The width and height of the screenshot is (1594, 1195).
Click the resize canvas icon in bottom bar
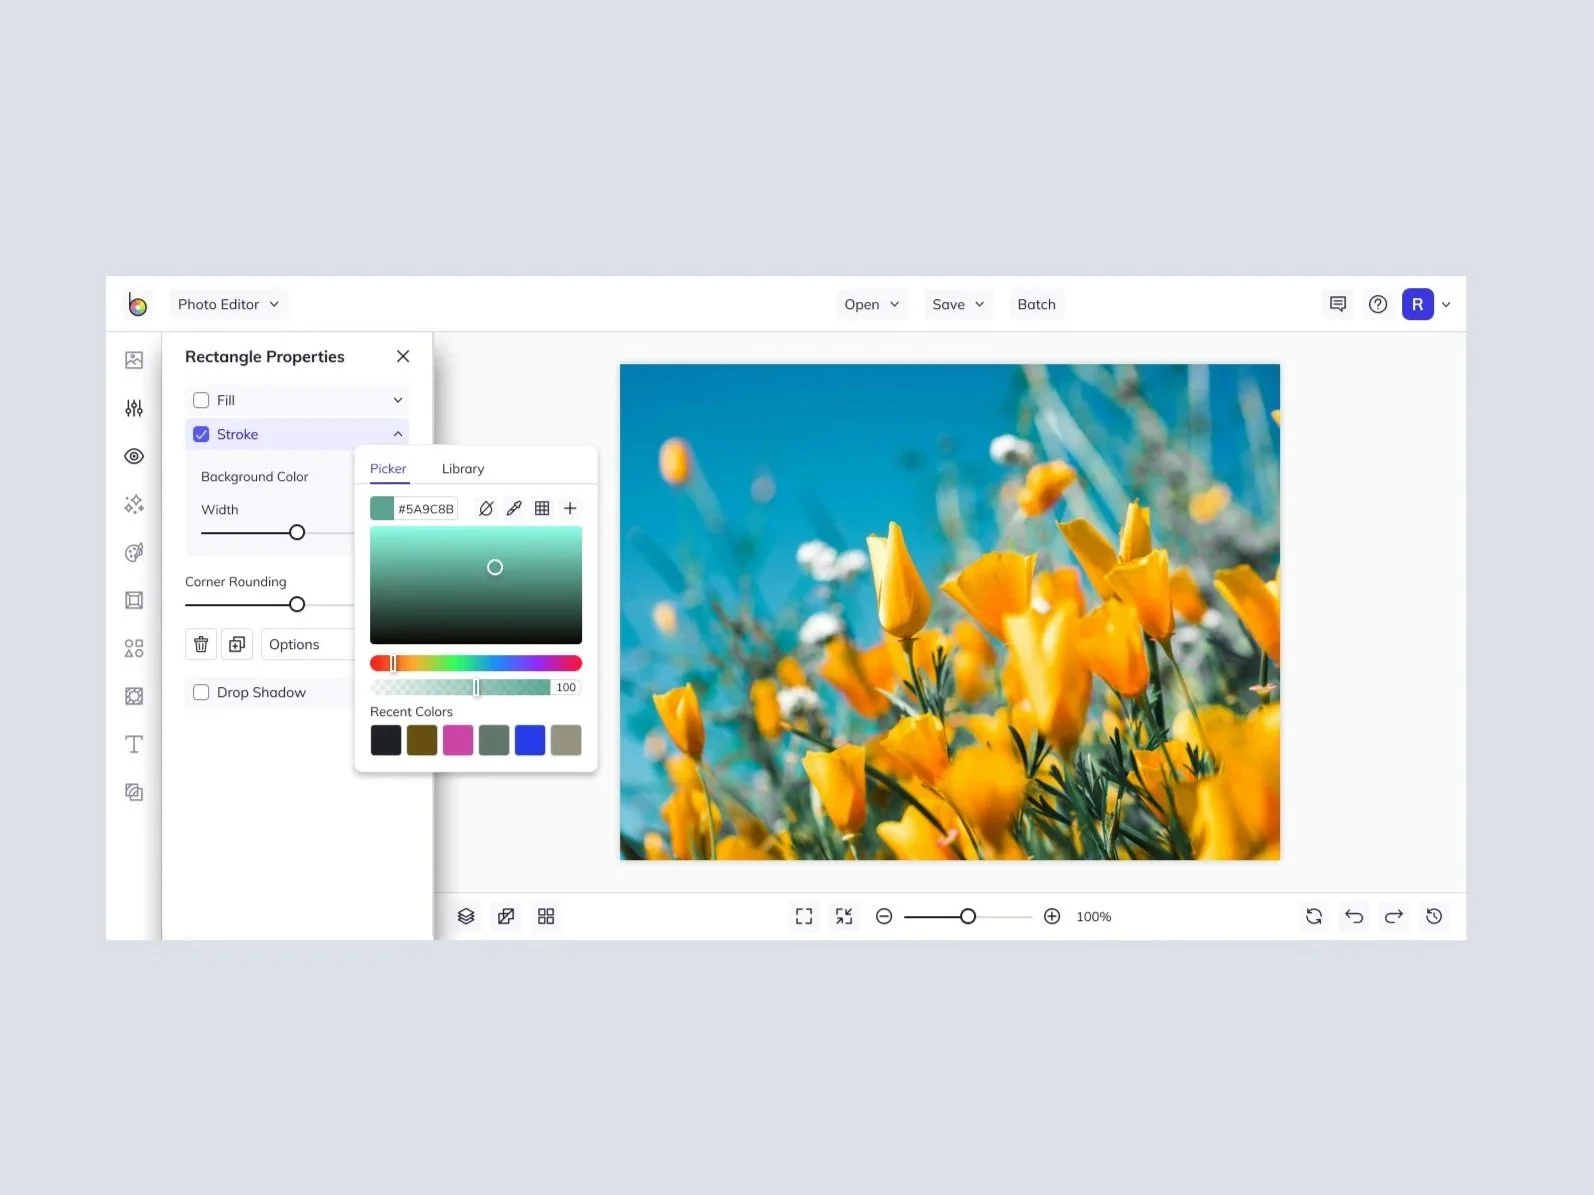click(506, 916)
